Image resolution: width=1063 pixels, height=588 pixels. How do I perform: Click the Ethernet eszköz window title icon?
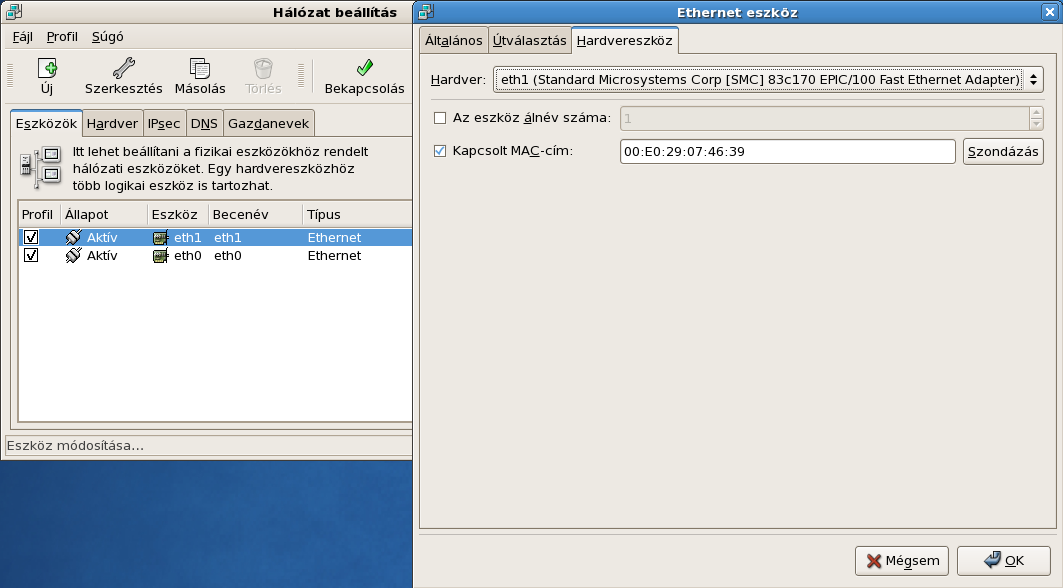(426, 12)
